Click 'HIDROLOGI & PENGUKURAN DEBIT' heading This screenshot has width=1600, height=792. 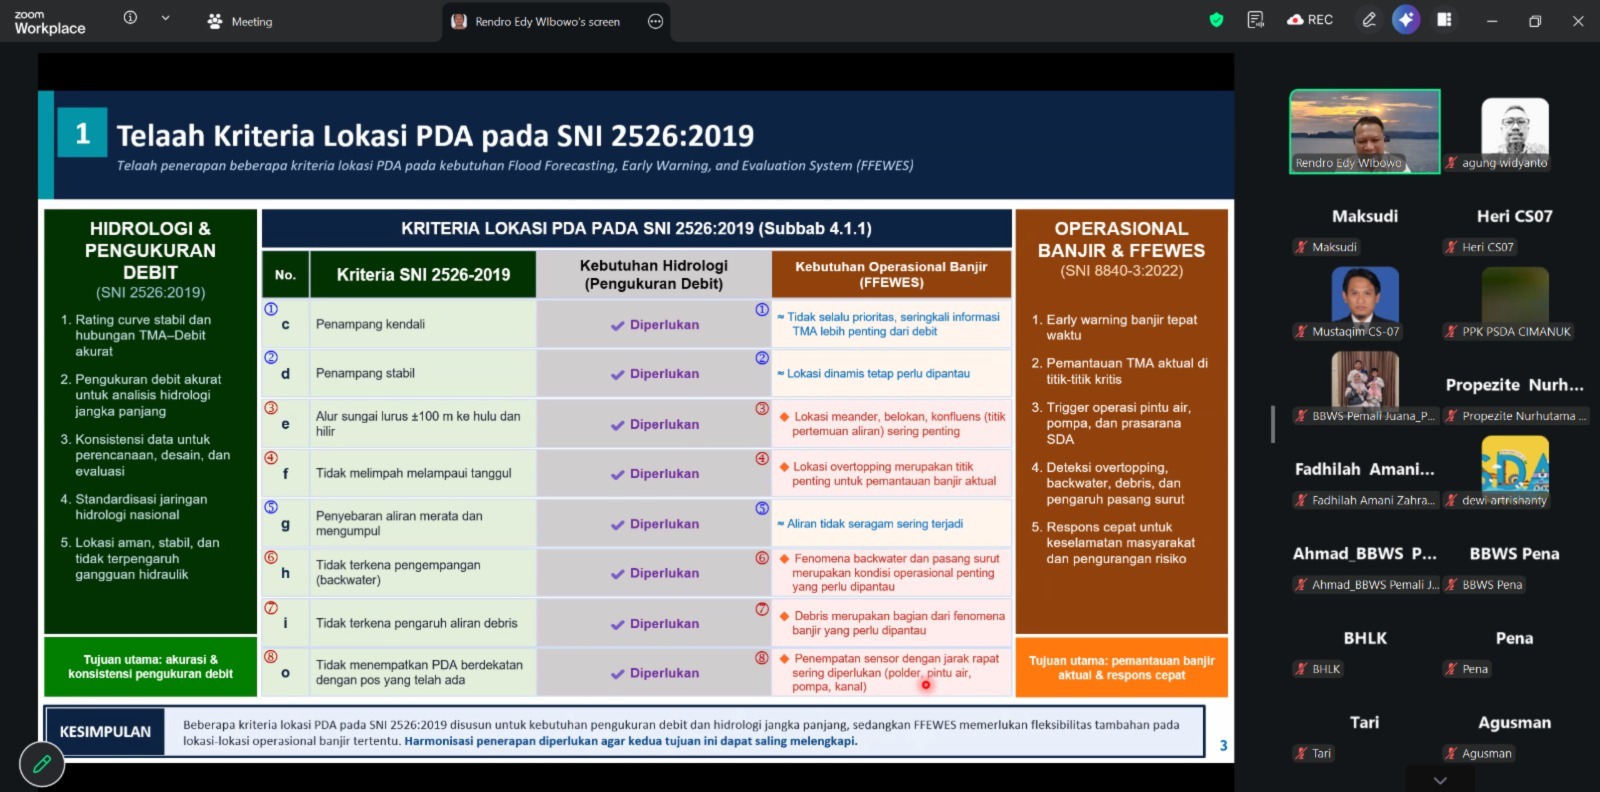point(150,250)
